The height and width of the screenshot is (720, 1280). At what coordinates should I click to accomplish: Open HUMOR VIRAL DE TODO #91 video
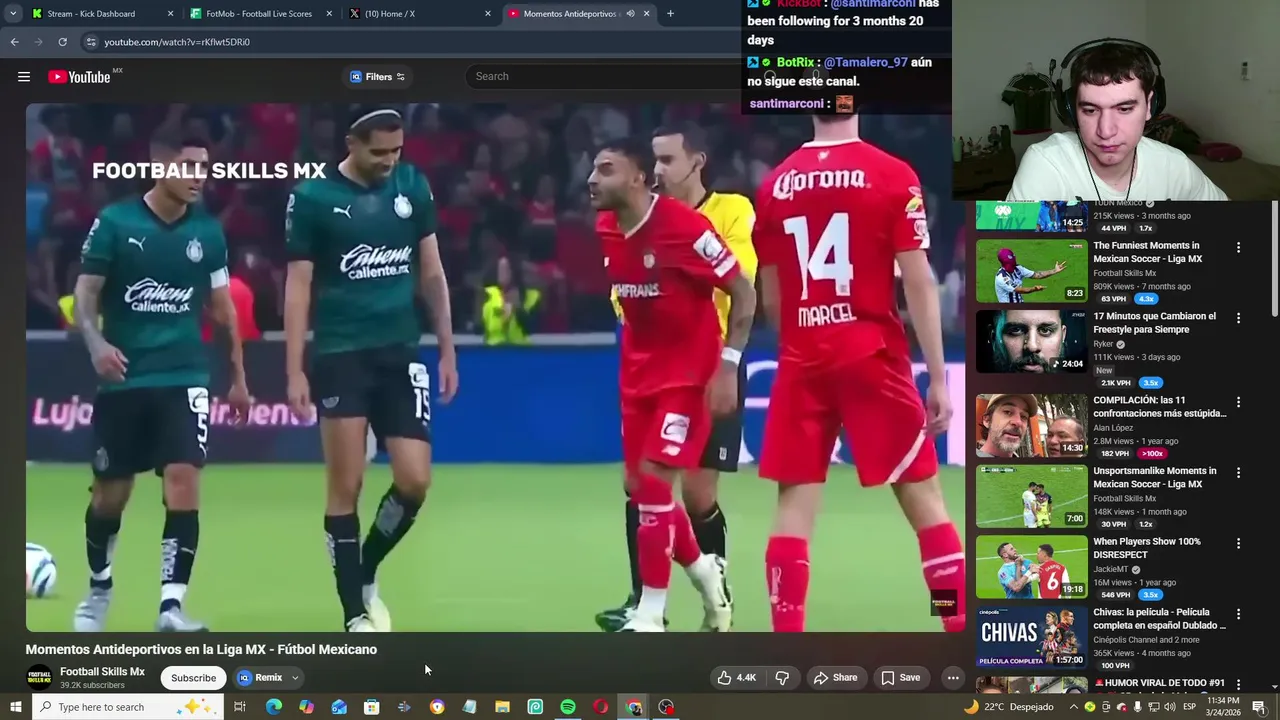[1159, 683]
